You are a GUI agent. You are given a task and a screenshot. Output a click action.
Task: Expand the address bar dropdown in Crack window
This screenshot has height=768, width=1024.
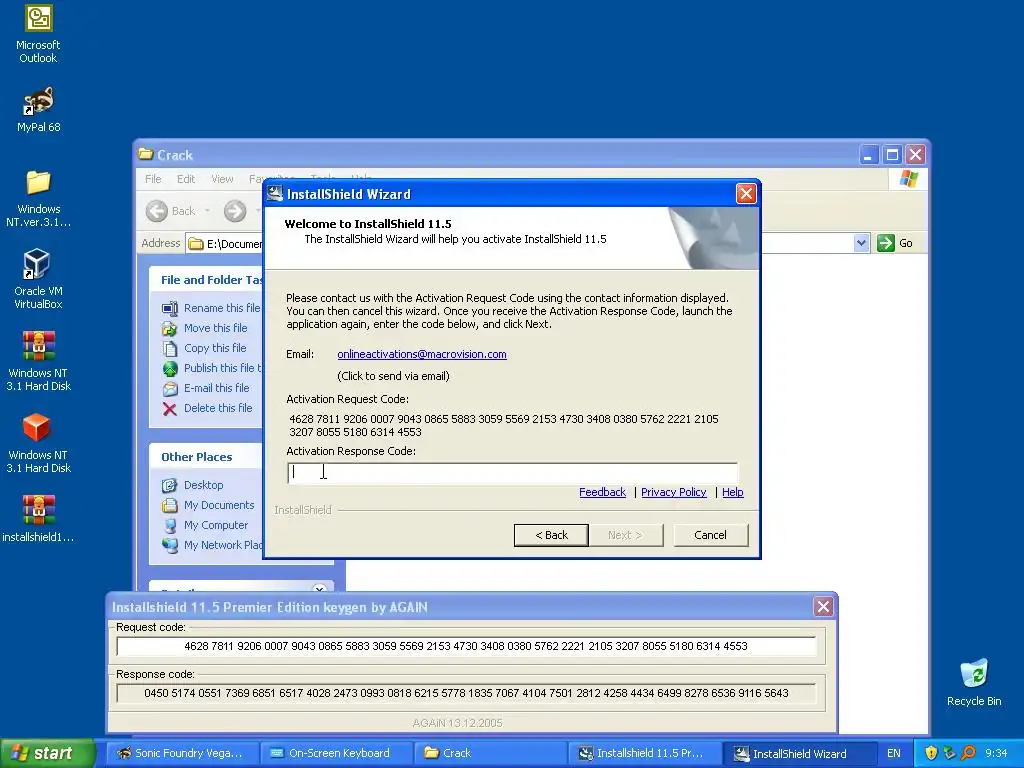[x=861, y=243]
